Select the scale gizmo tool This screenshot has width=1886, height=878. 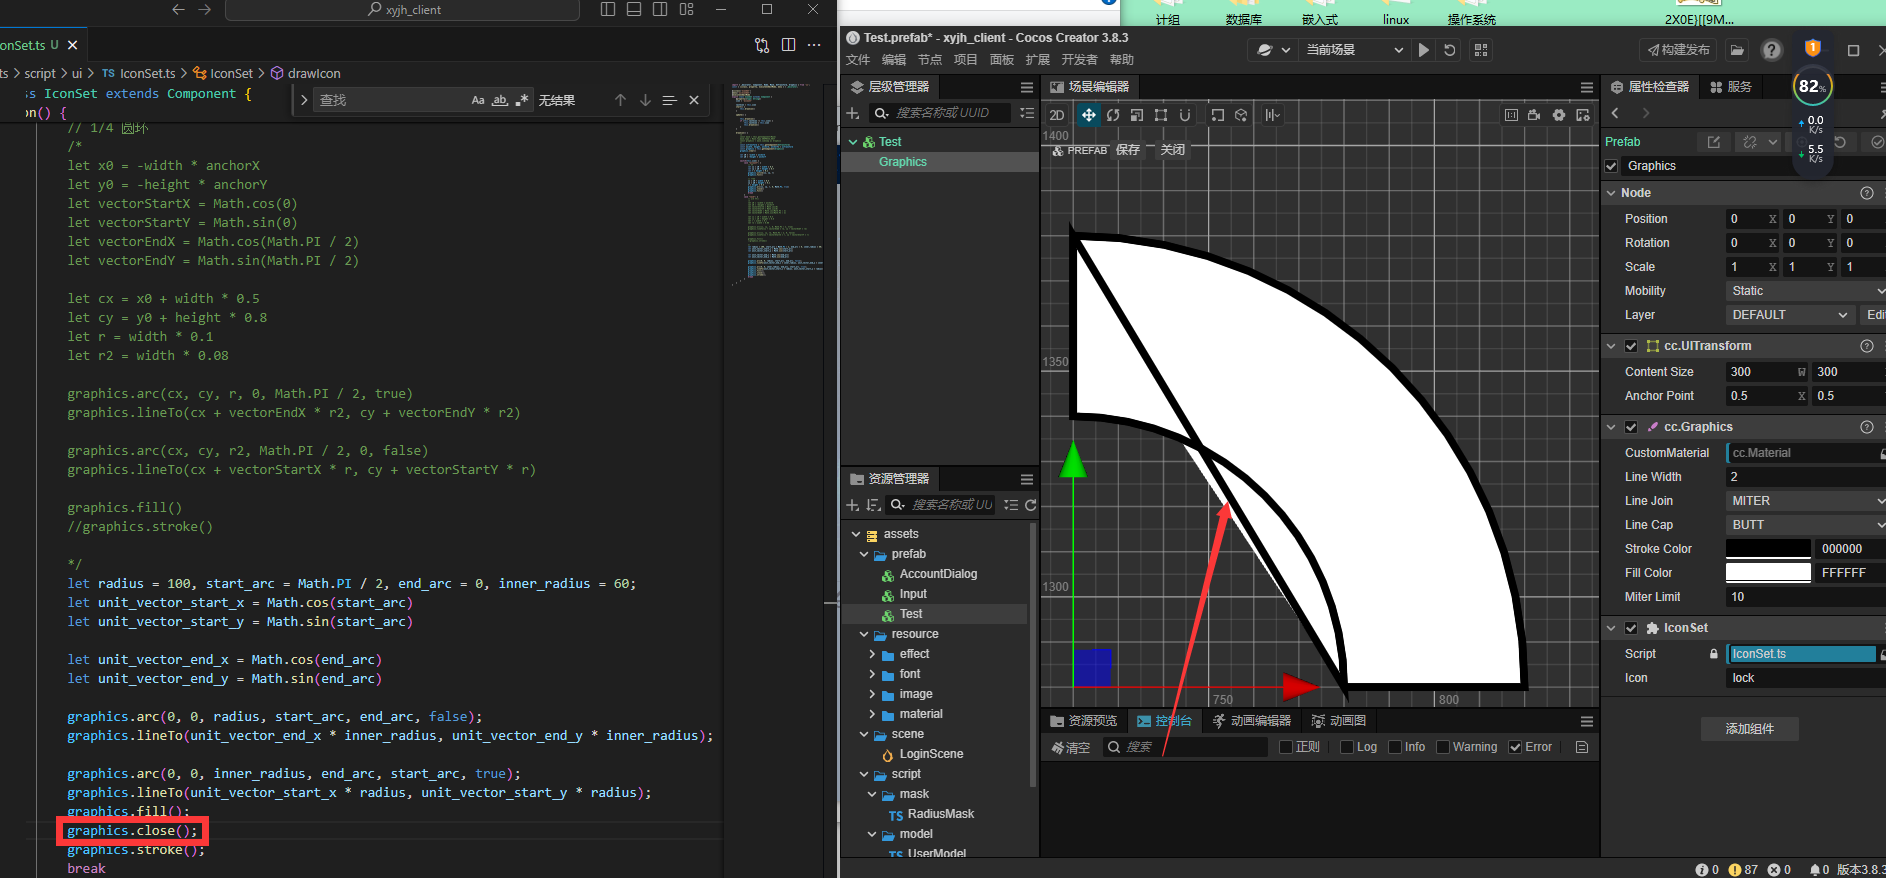pyautogui.click(x=1137, y=115)
